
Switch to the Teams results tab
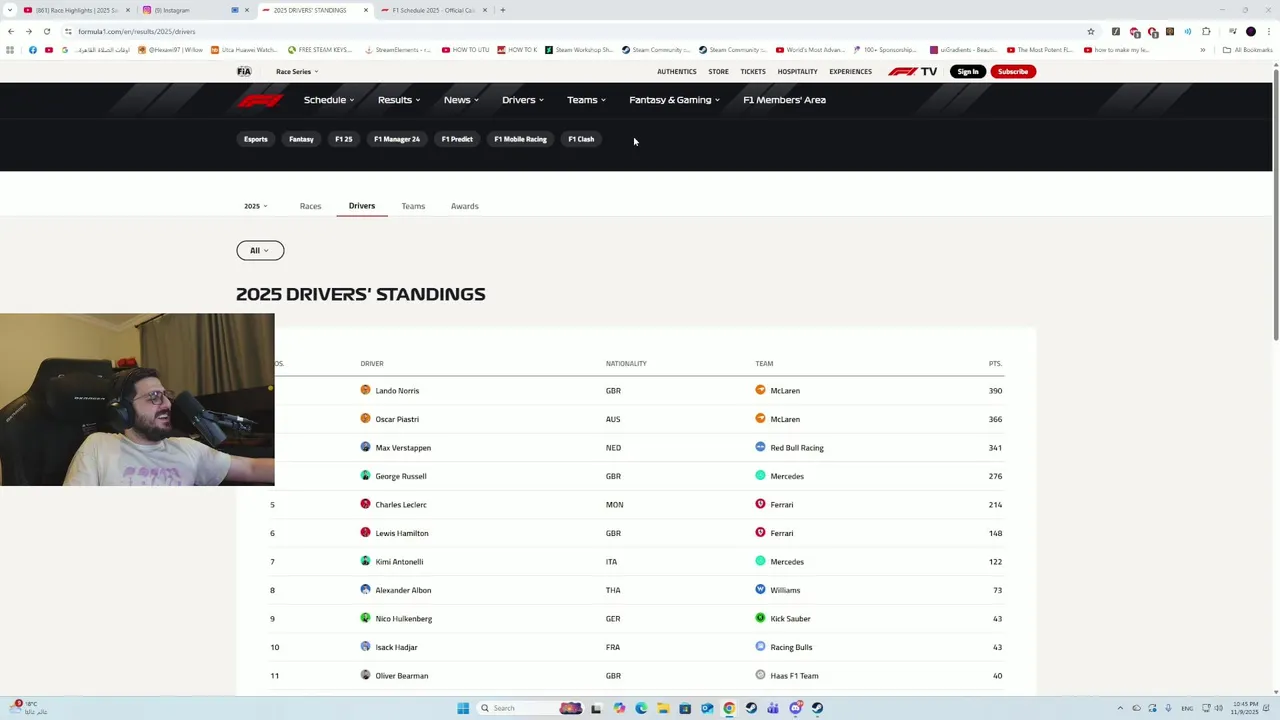413,206
